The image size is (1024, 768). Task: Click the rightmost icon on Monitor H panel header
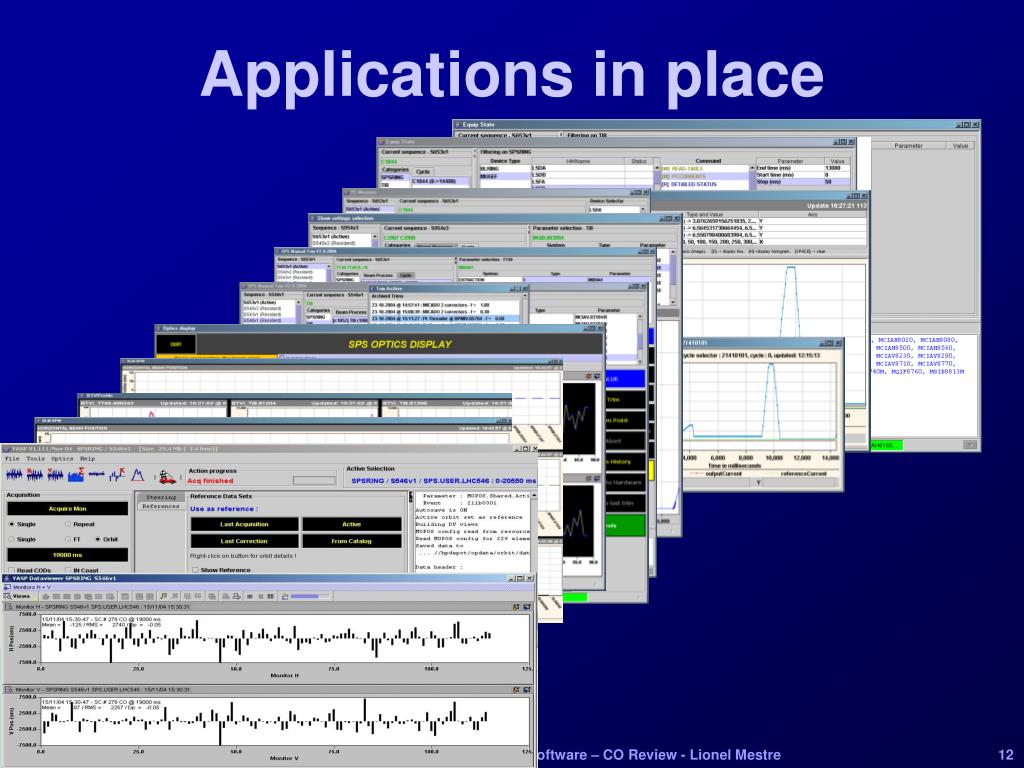tap(527, 607)
